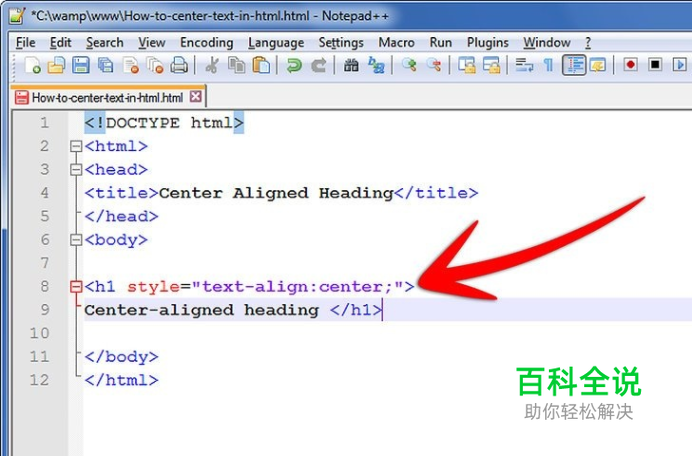Viewport: 692px width, 456px height.
Task: Save all files toolbar icon
Action: tap(105, 66)
